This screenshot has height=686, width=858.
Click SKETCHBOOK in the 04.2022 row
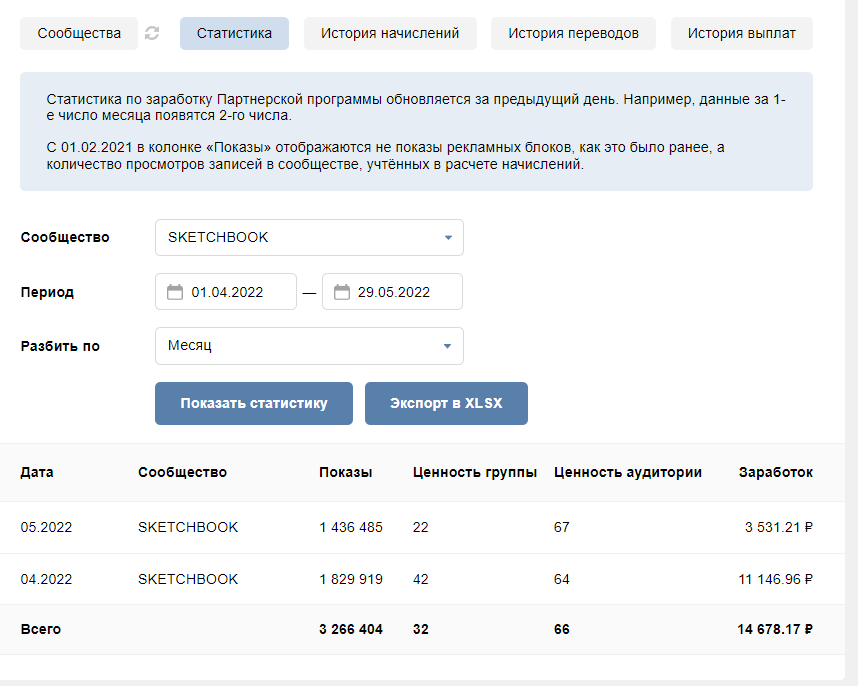(x=188, y=579)
